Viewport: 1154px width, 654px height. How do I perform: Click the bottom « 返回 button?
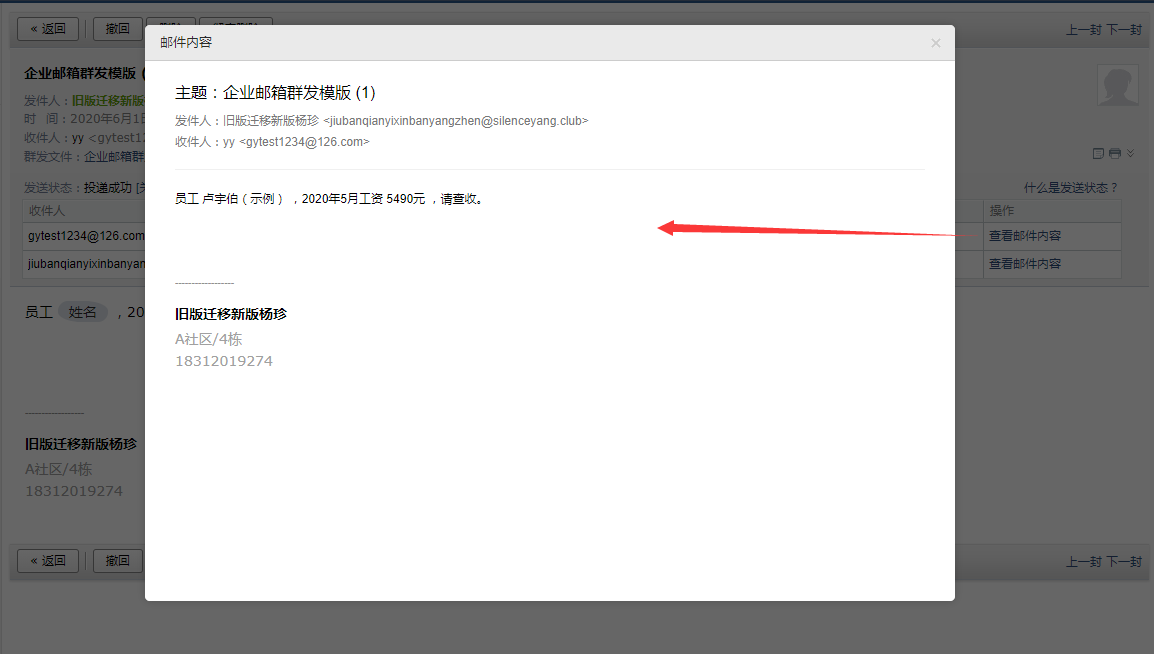click(x=48, y=561)
